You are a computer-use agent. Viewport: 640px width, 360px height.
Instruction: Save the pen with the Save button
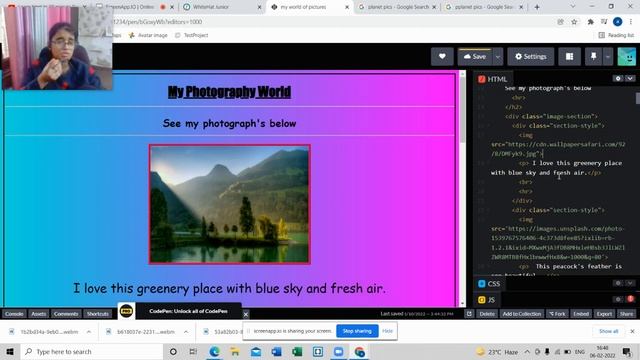coord(476,56)
